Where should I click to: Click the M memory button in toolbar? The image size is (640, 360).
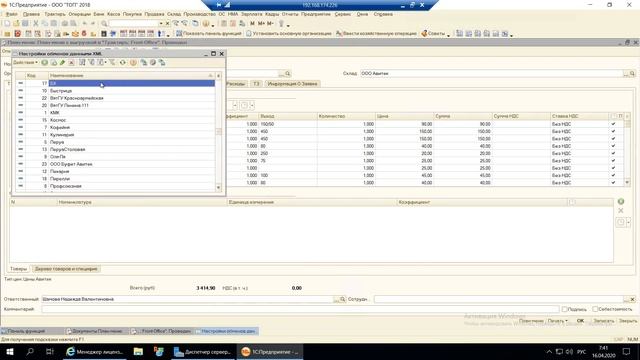point(252,24)
